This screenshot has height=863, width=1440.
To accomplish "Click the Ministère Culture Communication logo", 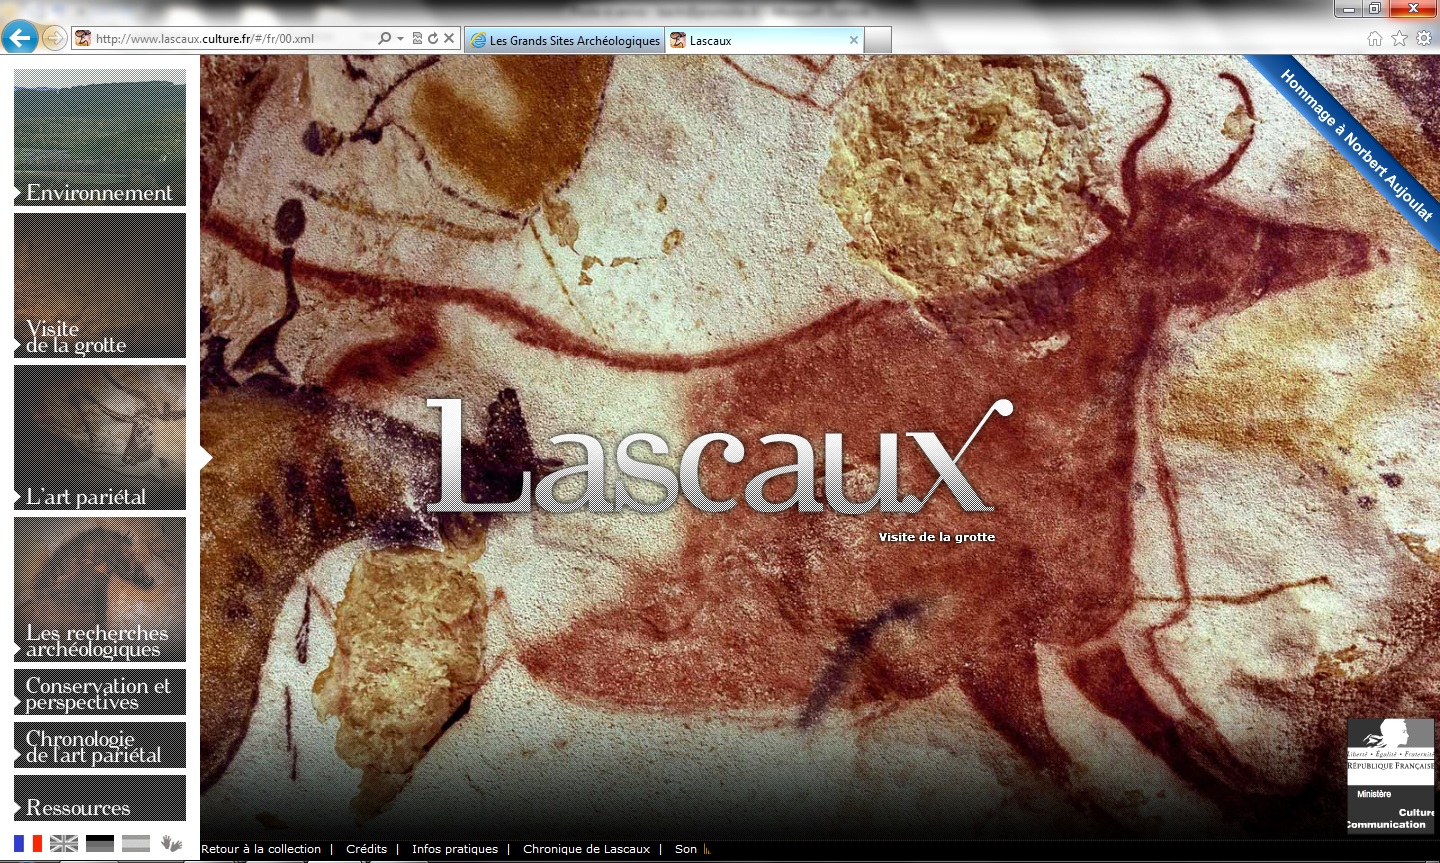I will [1391, 776].
